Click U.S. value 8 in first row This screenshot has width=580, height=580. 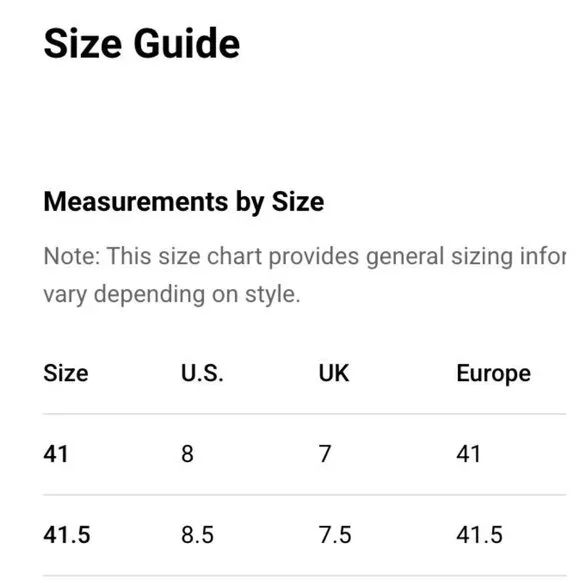187,454
